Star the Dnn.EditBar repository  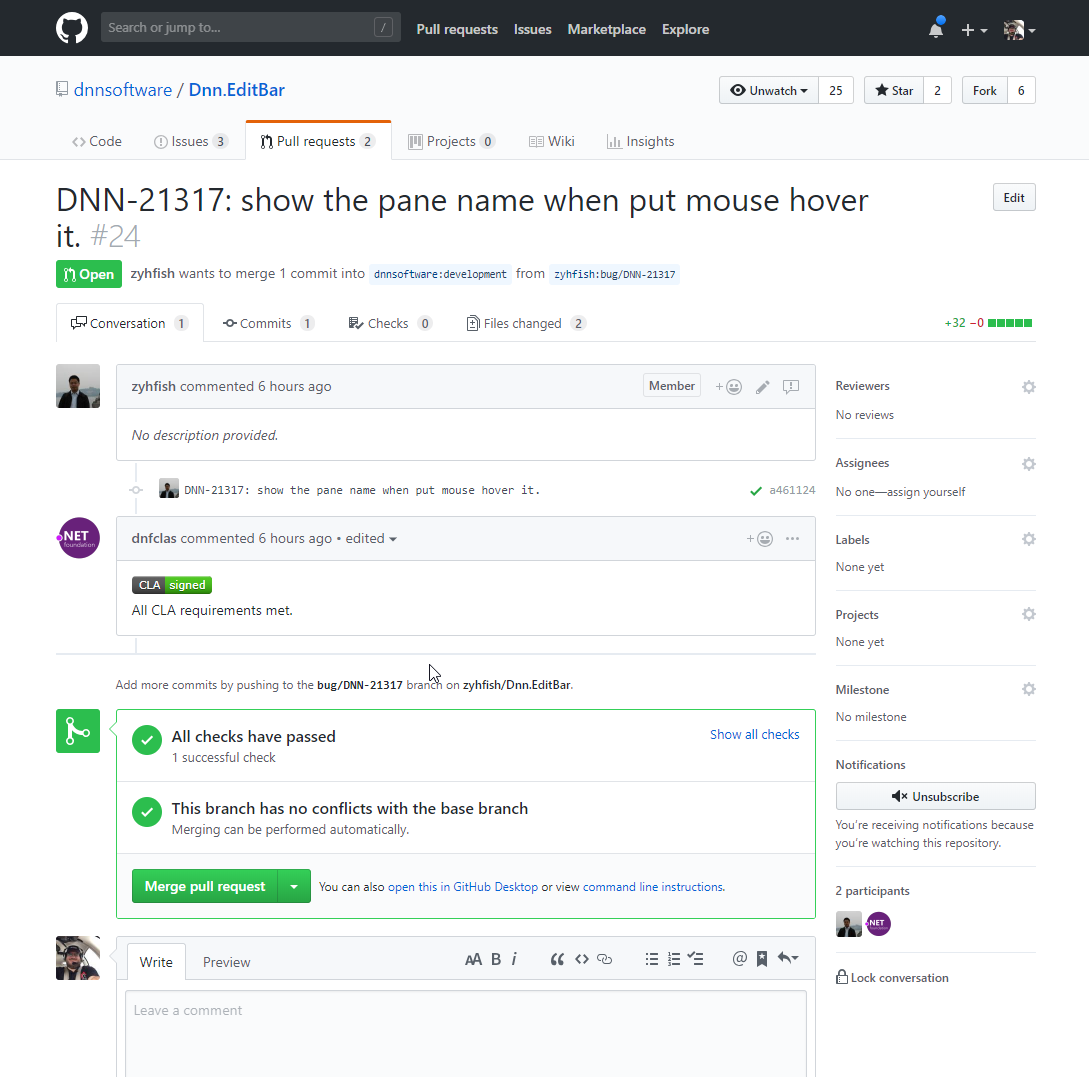point(894,90)
